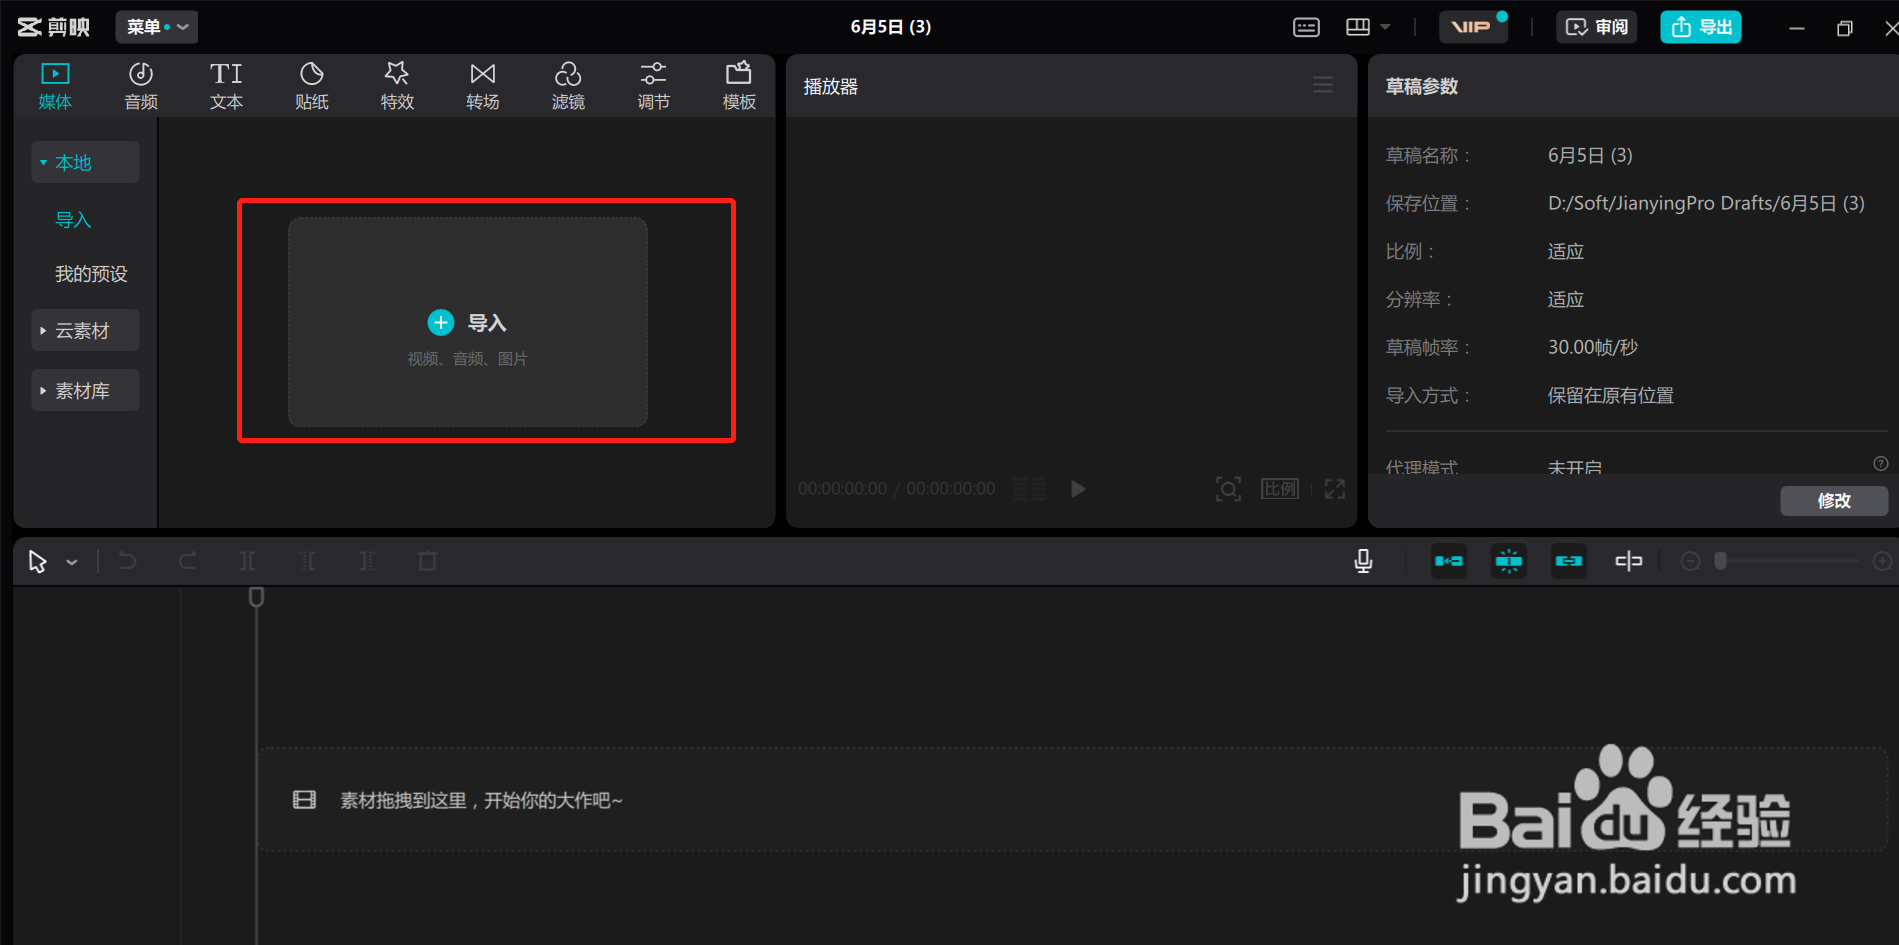Select 导入 in the sidebar
Screen dimensions: 1899x945
tap(73, 220)
